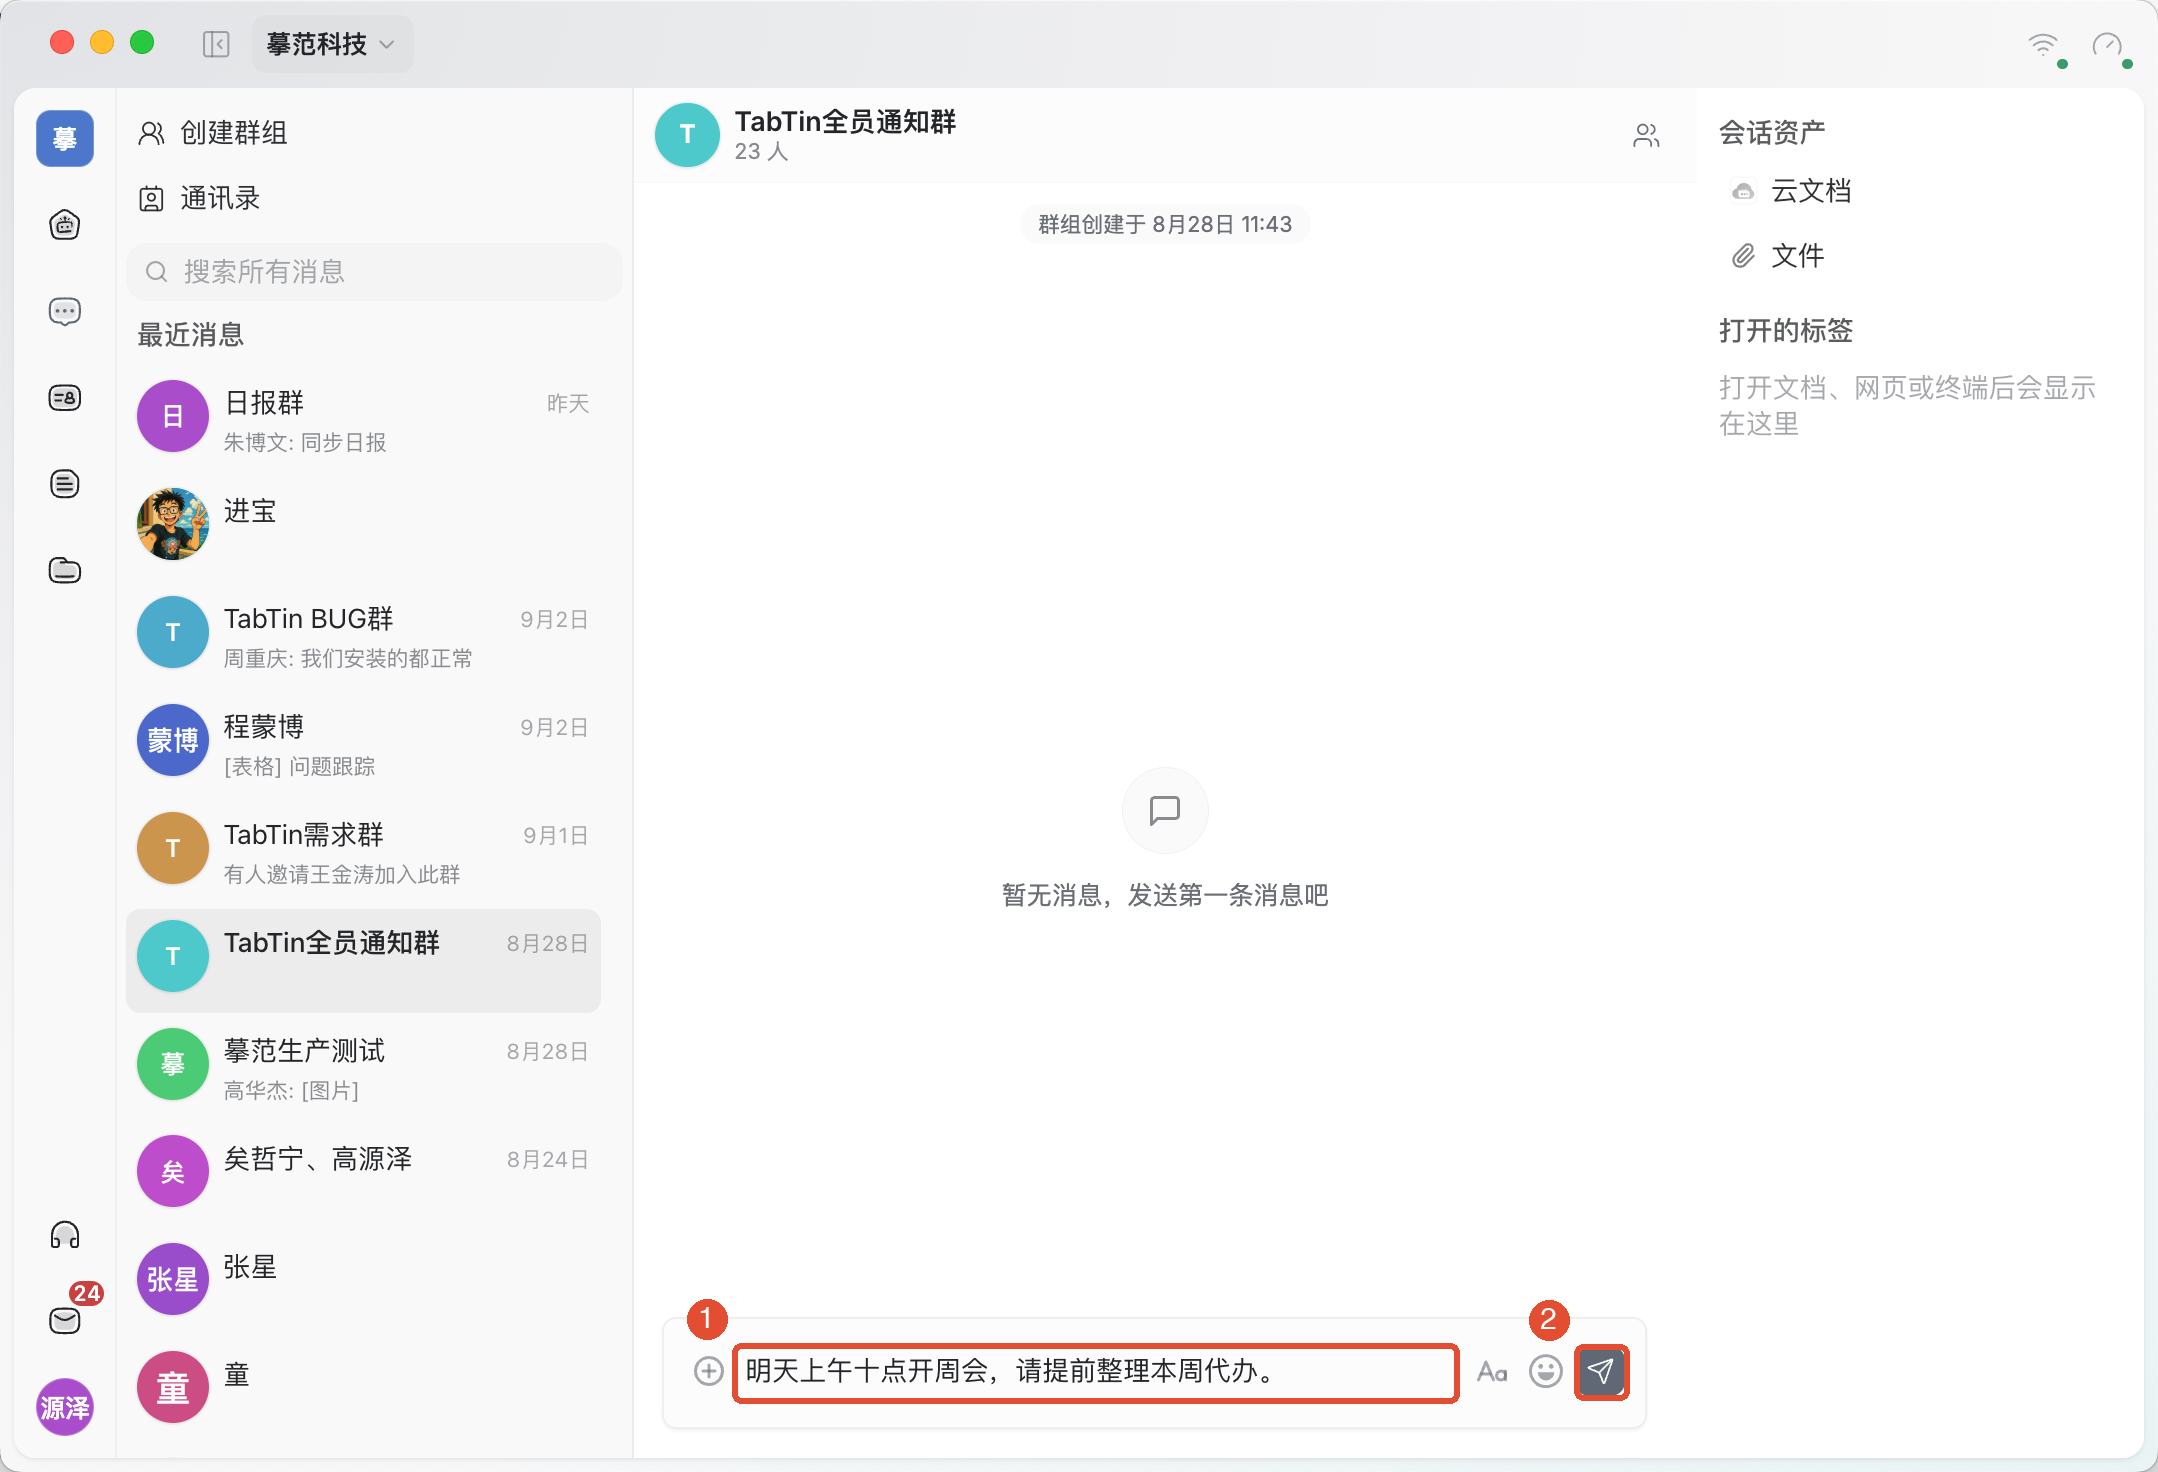Open 云文档 in 会话资产 panel
The image size is (2158, 1472).
pyautogui.click(x=1792, y=191)
